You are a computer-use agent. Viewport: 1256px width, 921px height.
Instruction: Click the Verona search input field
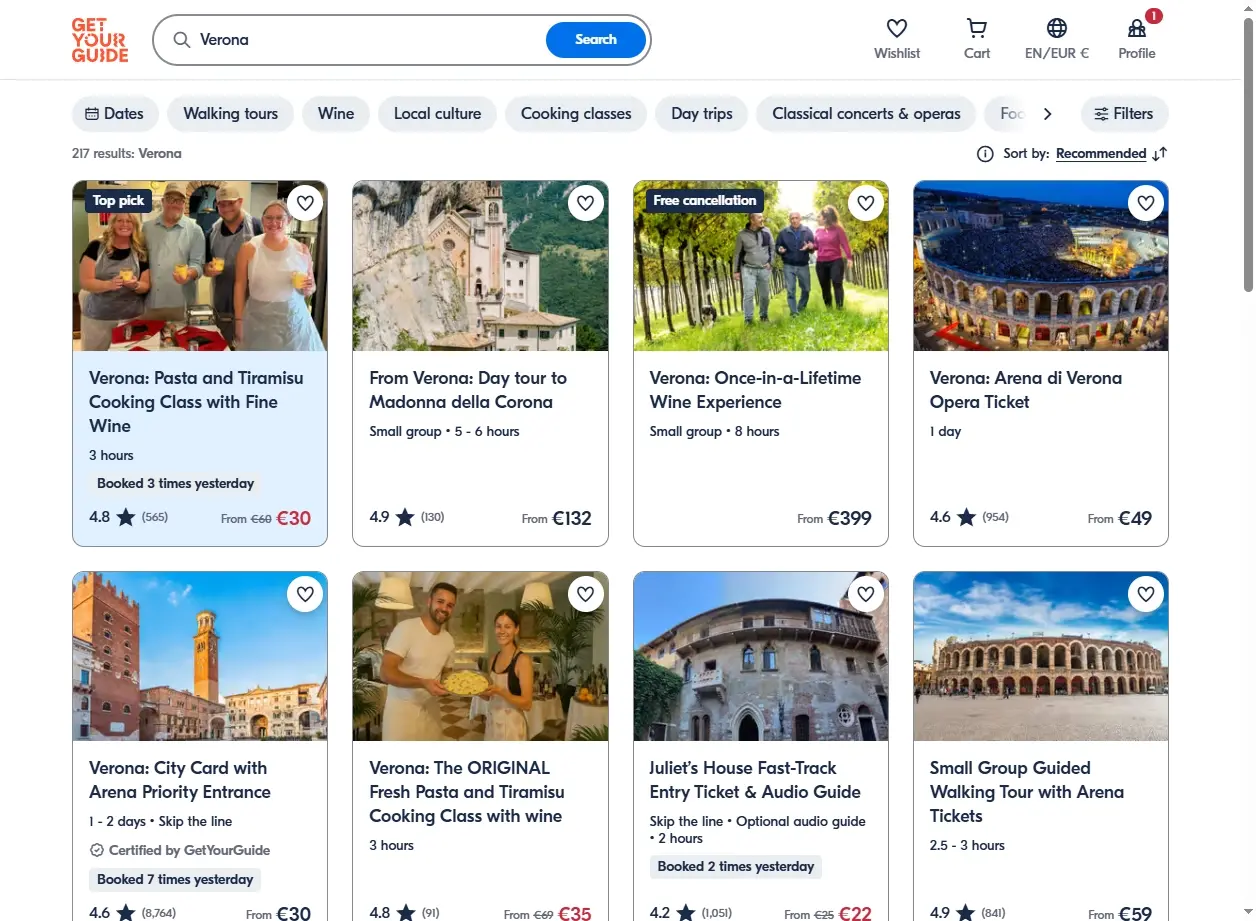click(368, 40)
